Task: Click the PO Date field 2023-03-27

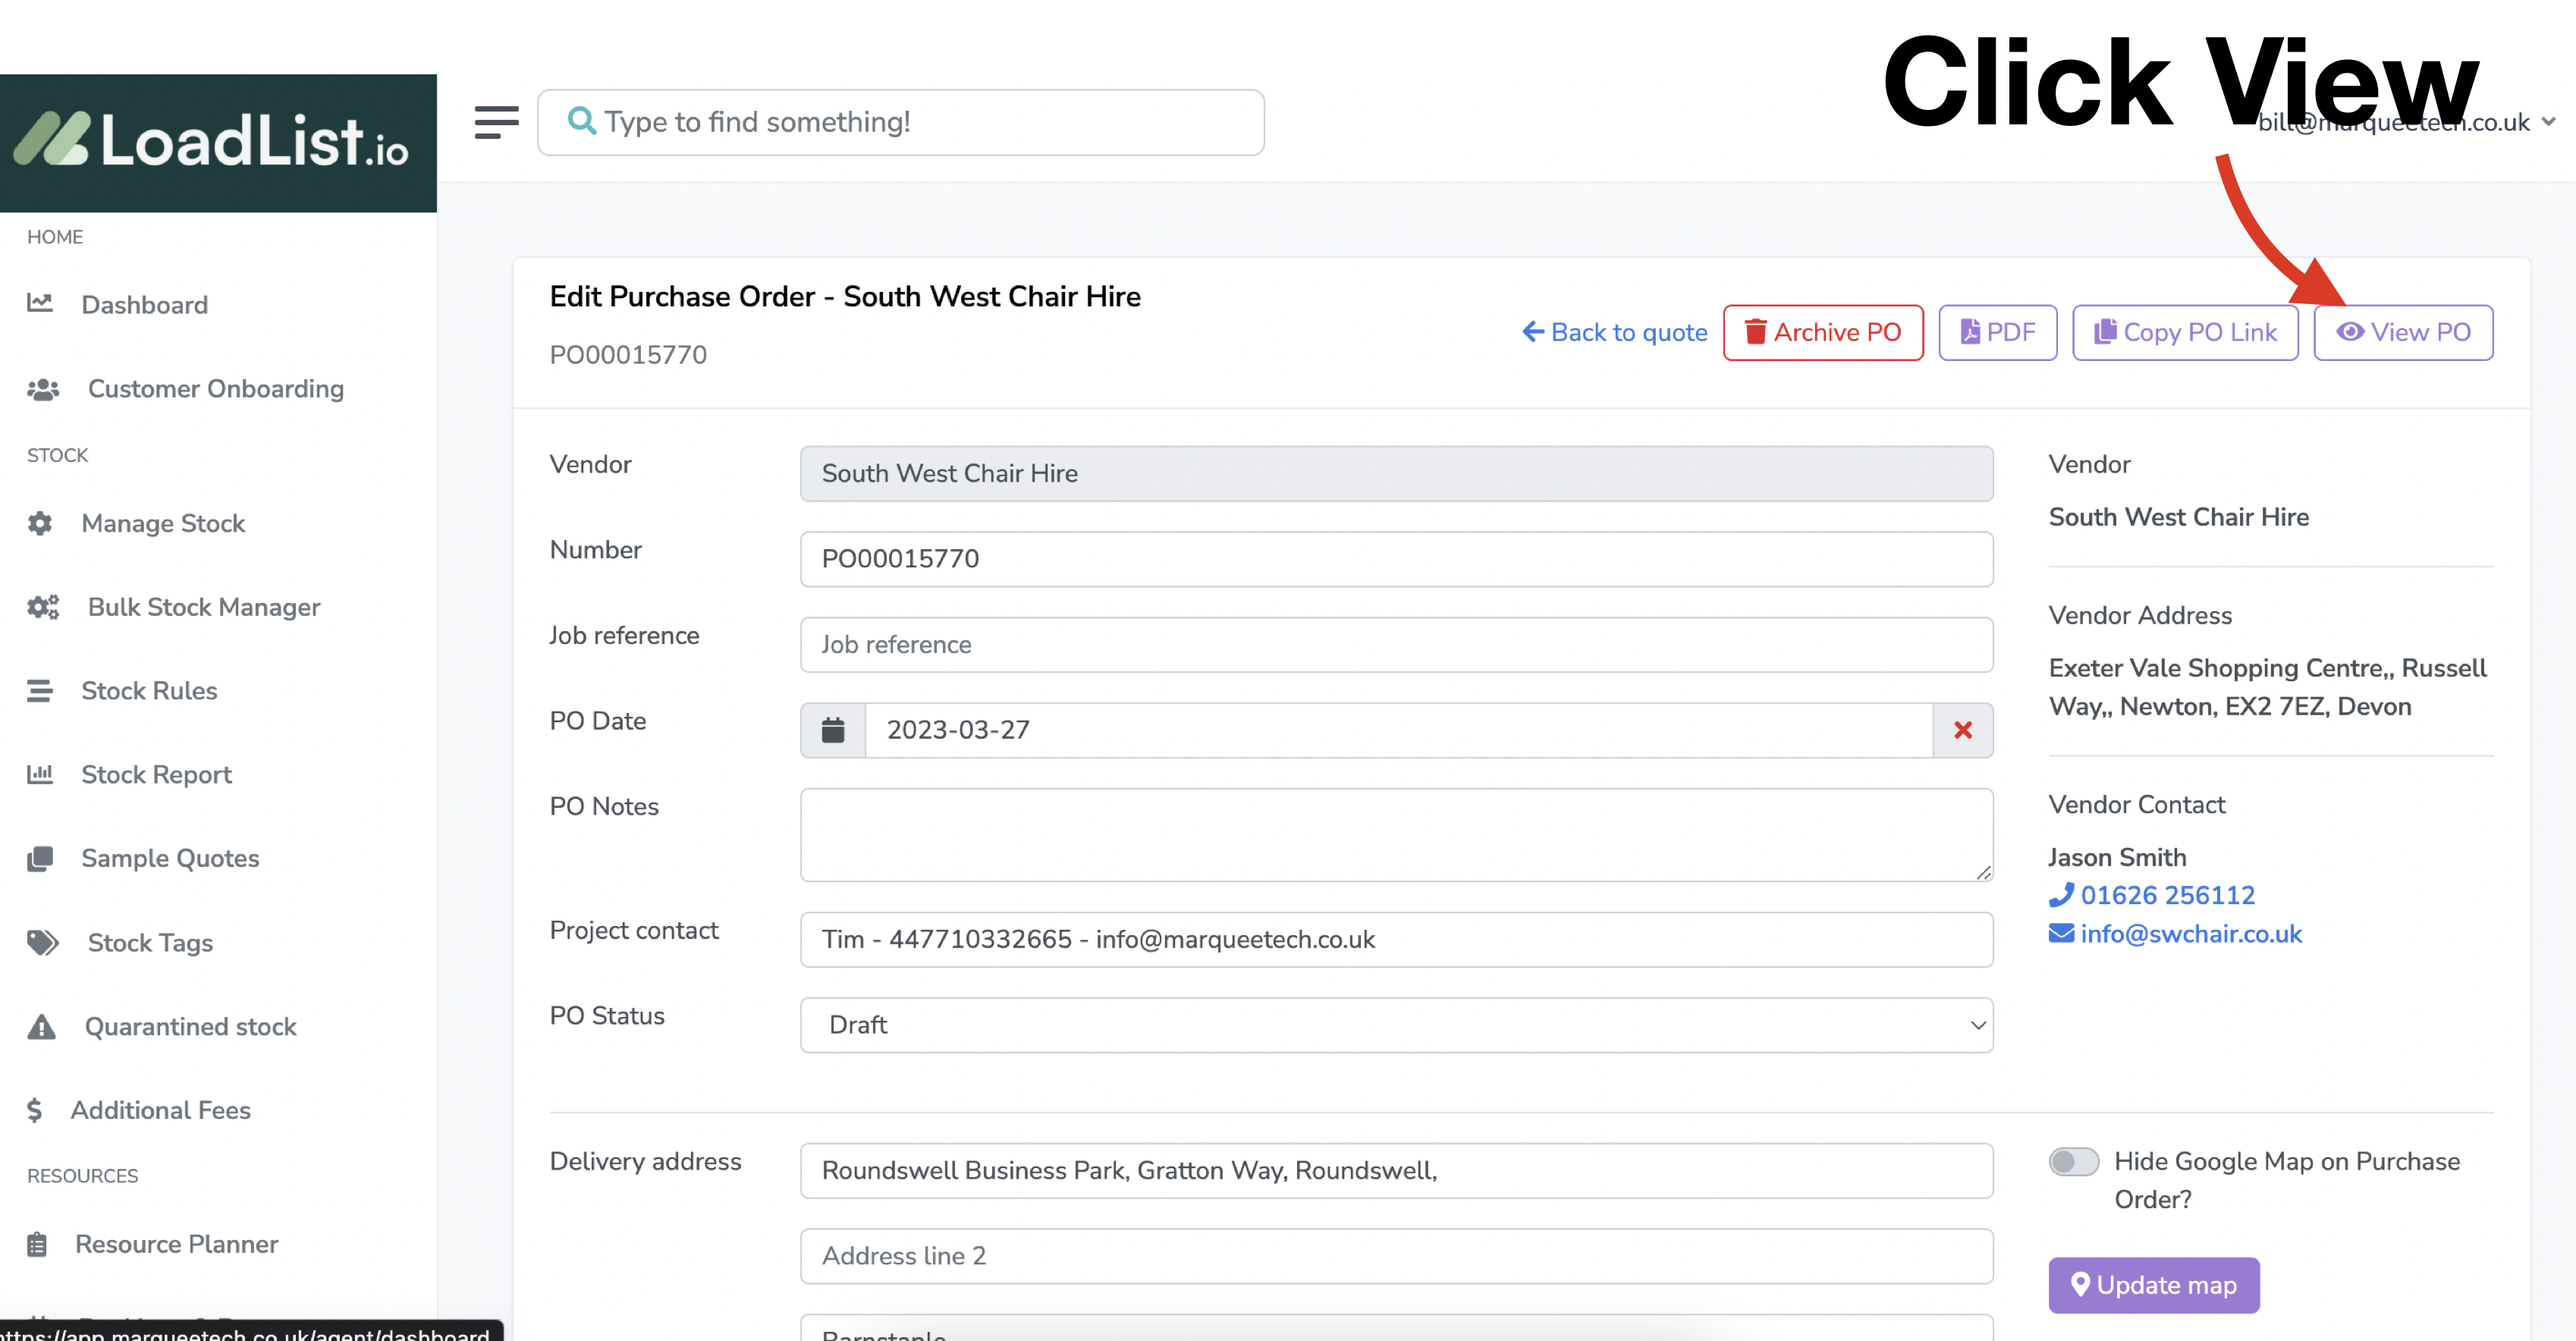Action: 1398,730
